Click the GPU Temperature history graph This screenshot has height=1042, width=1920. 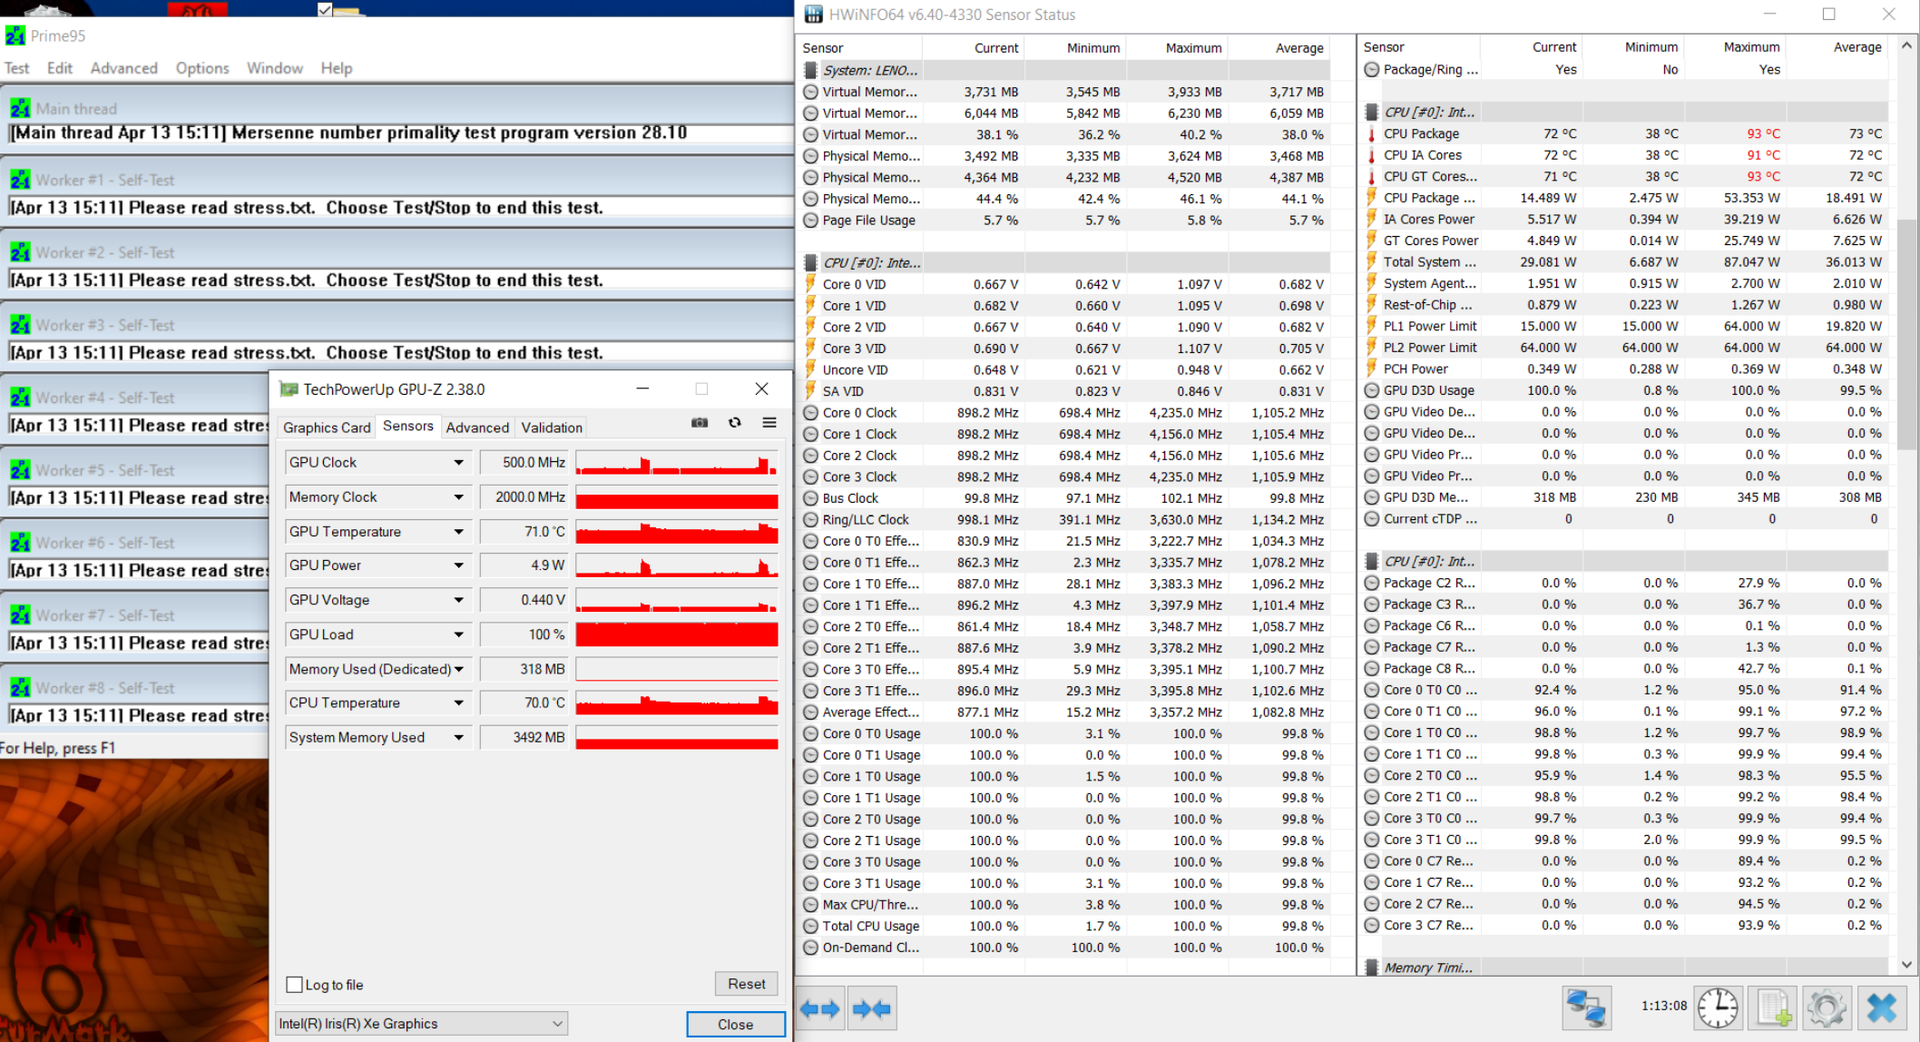click(x=677, y=532)
